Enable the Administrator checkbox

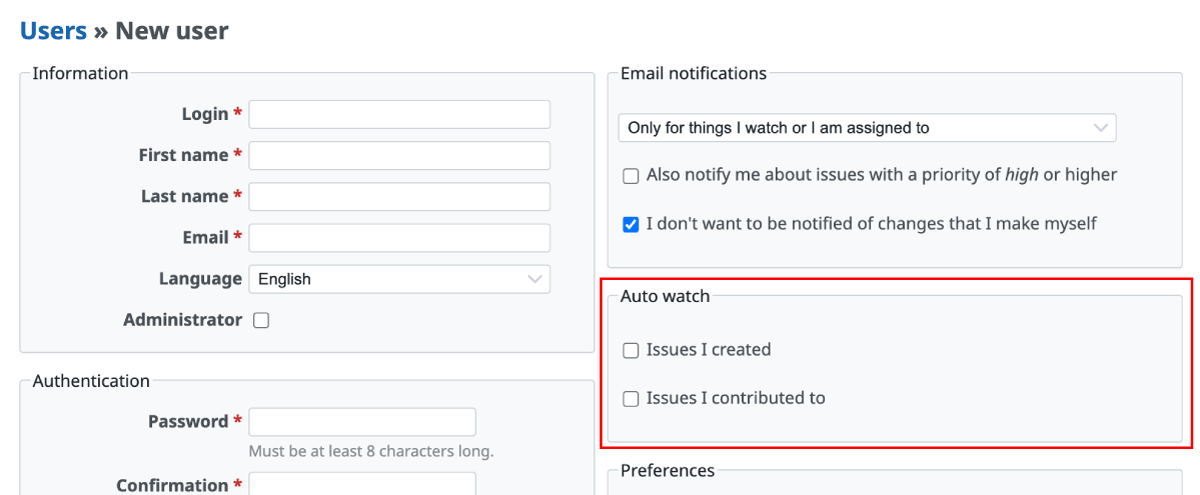pyautogui.click(x=261, y=321)
